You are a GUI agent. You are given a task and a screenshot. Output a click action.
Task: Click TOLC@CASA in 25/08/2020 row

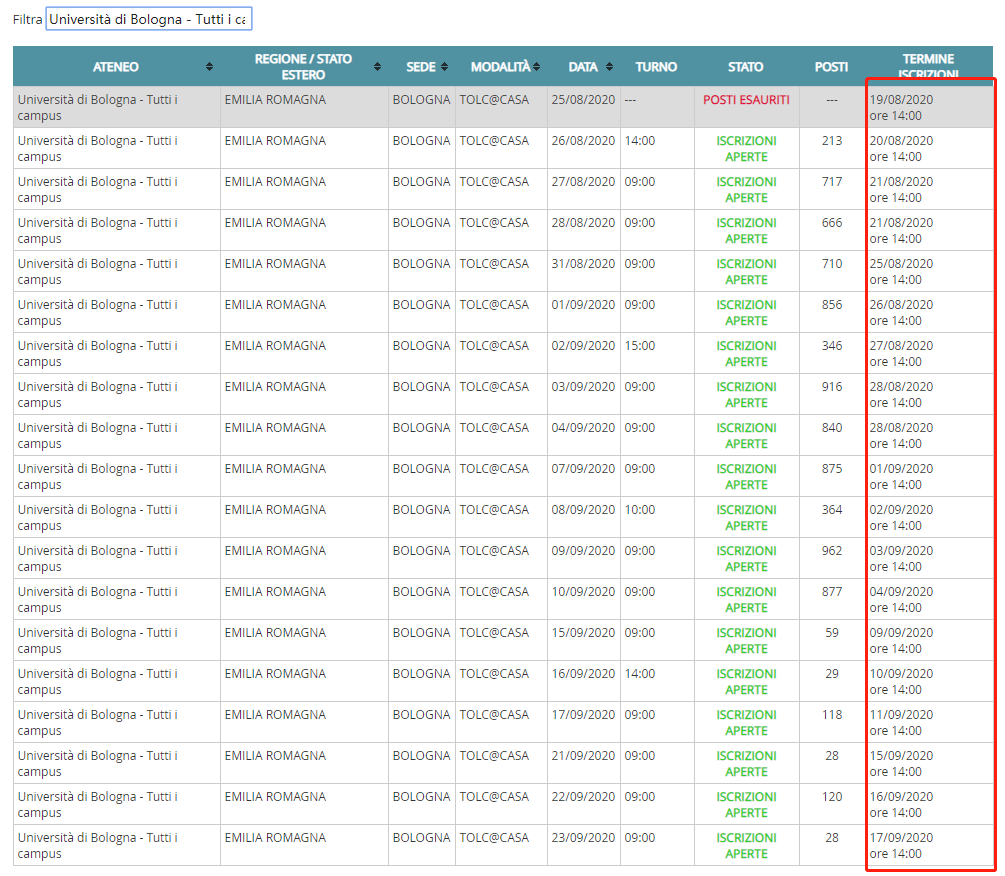494,100
